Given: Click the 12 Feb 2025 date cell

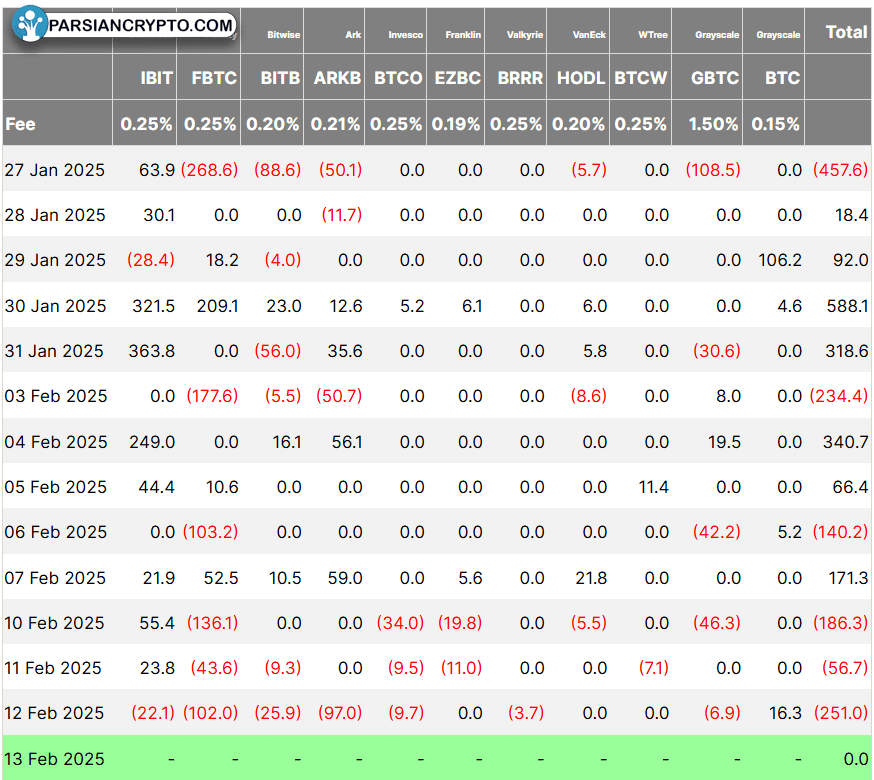Looking at the screenshot, I should click(x=54, y=713).
